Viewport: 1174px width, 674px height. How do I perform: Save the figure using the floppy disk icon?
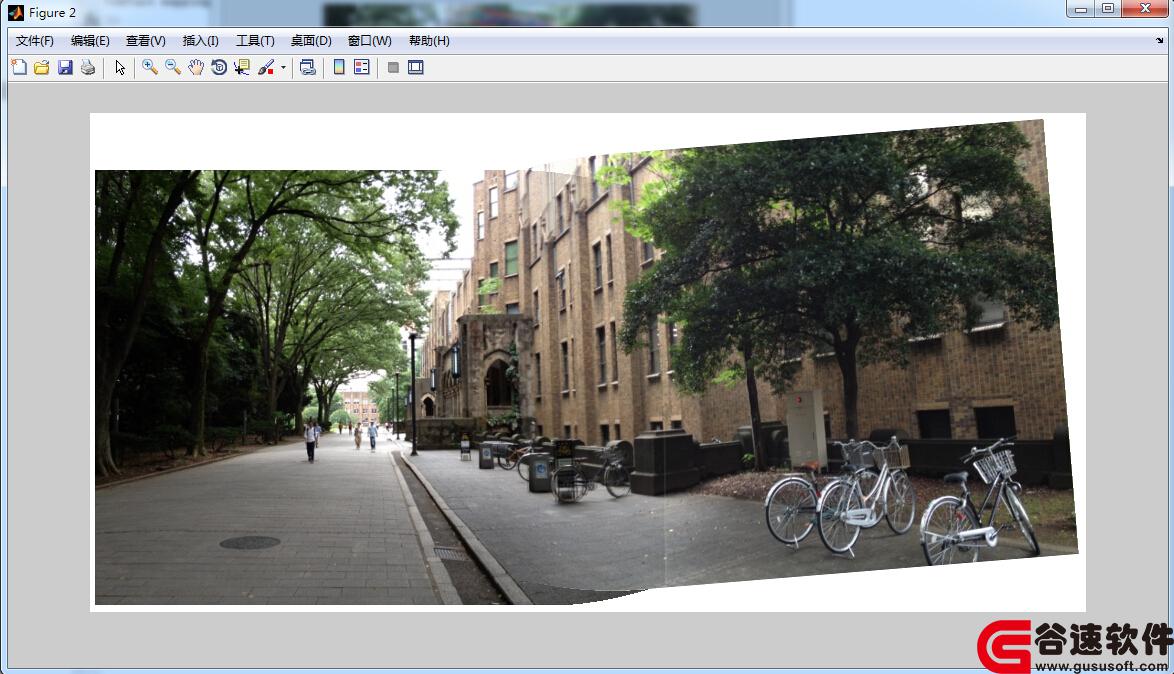point(65,67)
